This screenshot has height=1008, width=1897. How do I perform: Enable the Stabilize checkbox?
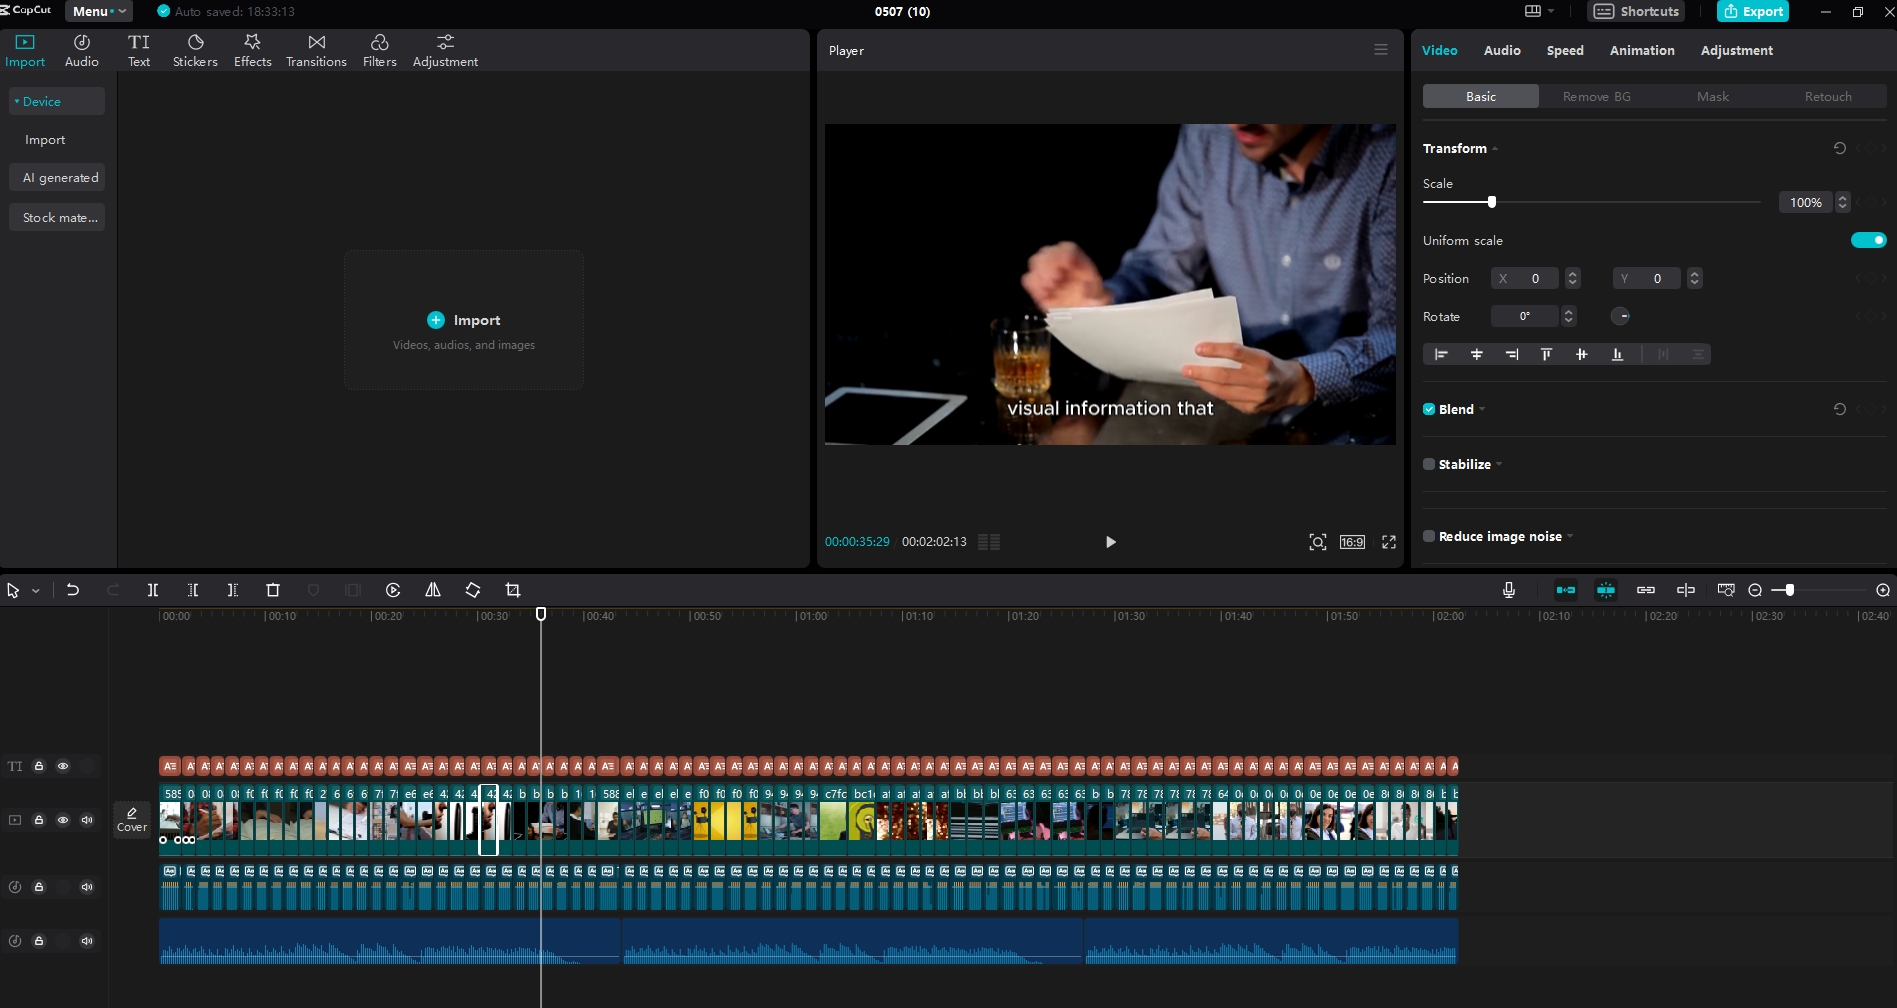tap(1428, 463)
